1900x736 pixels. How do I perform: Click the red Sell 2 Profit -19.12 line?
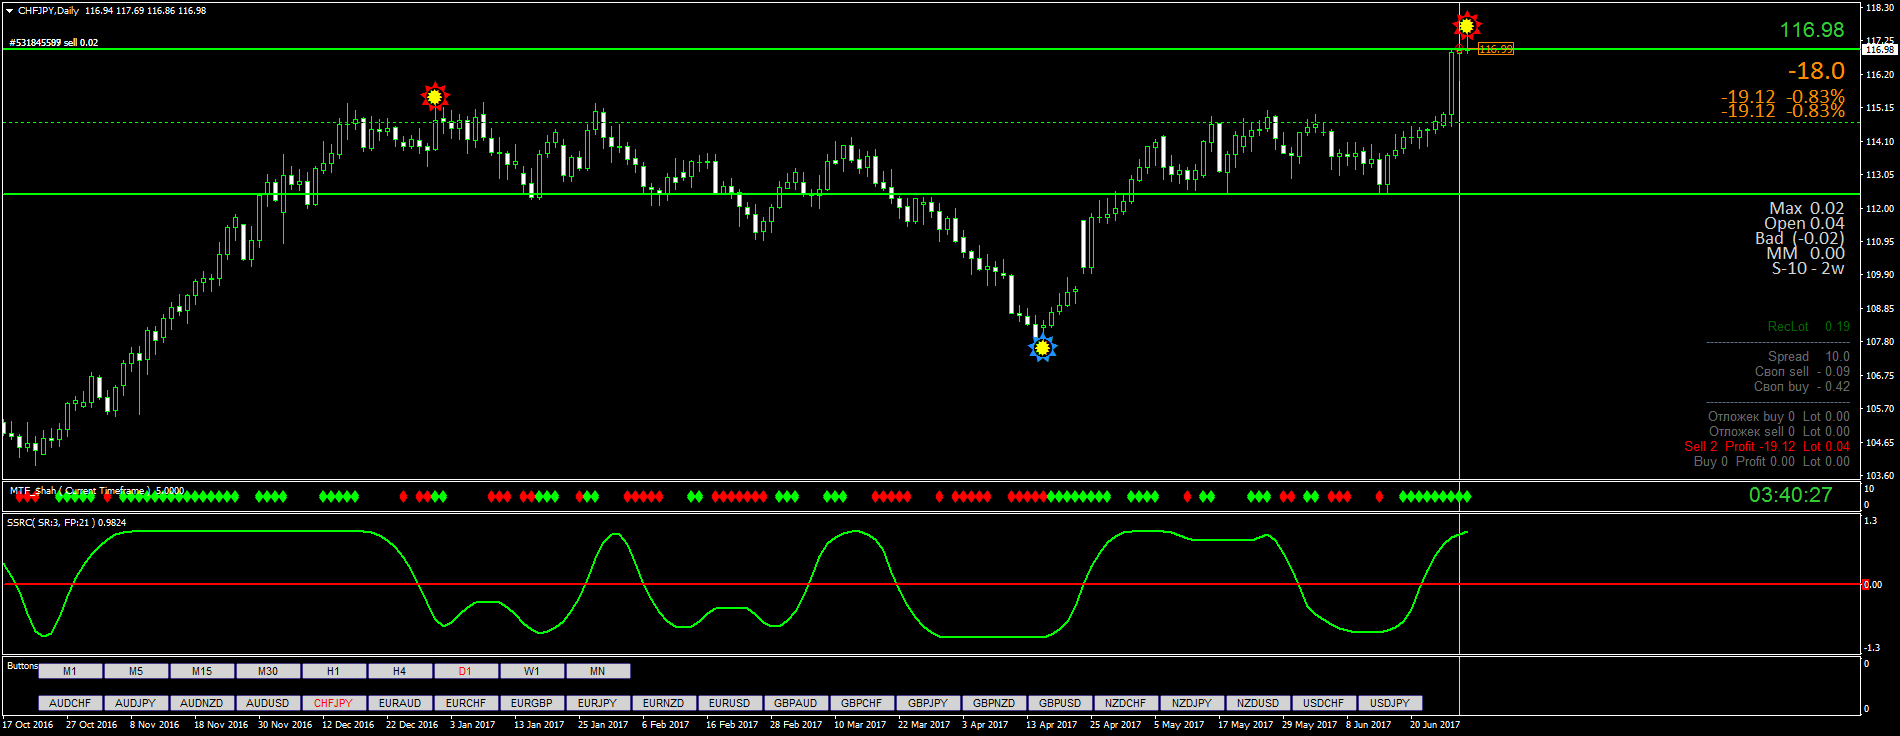(x=1767, y=447)
